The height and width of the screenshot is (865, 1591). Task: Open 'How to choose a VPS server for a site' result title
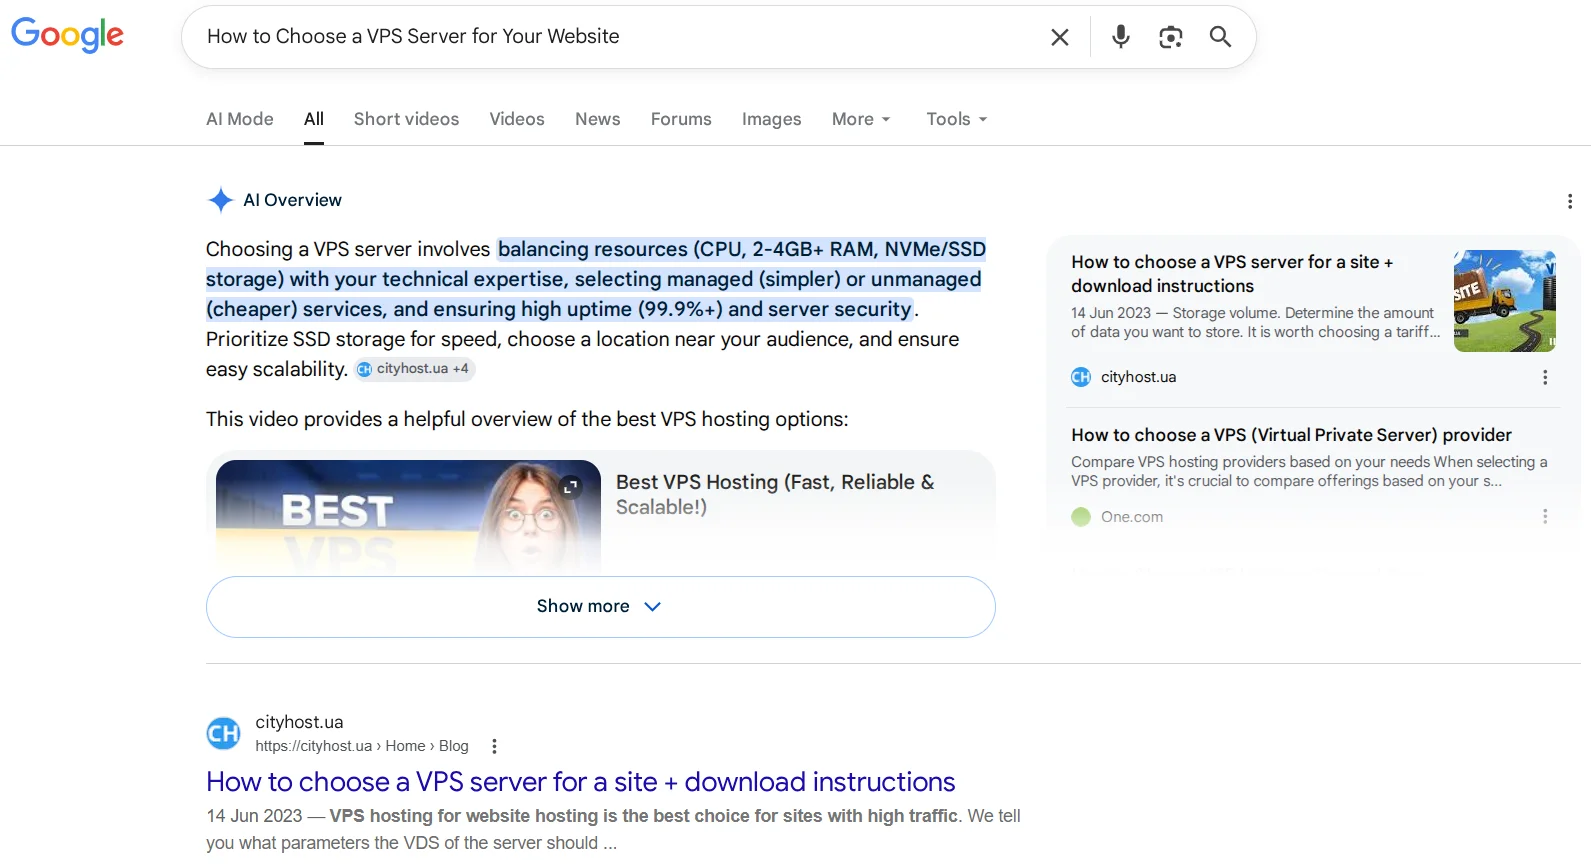tap(581, 782)
